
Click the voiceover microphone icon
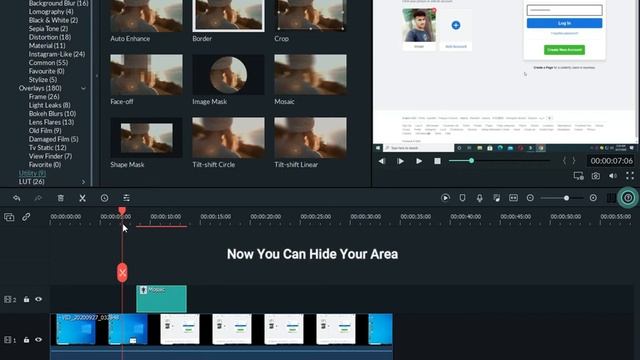coord(479,198)
